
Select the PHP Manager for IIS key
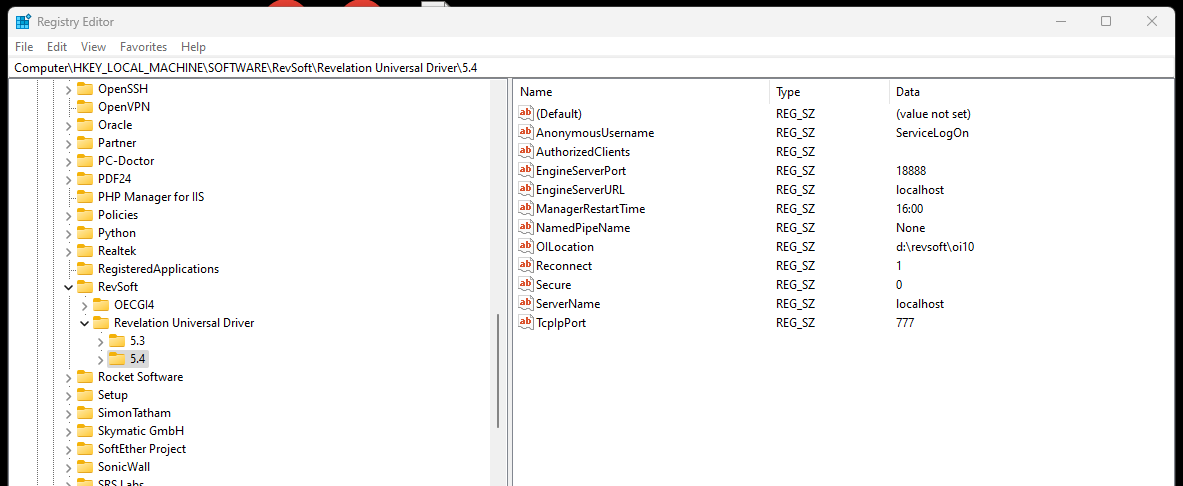[151, 197]
